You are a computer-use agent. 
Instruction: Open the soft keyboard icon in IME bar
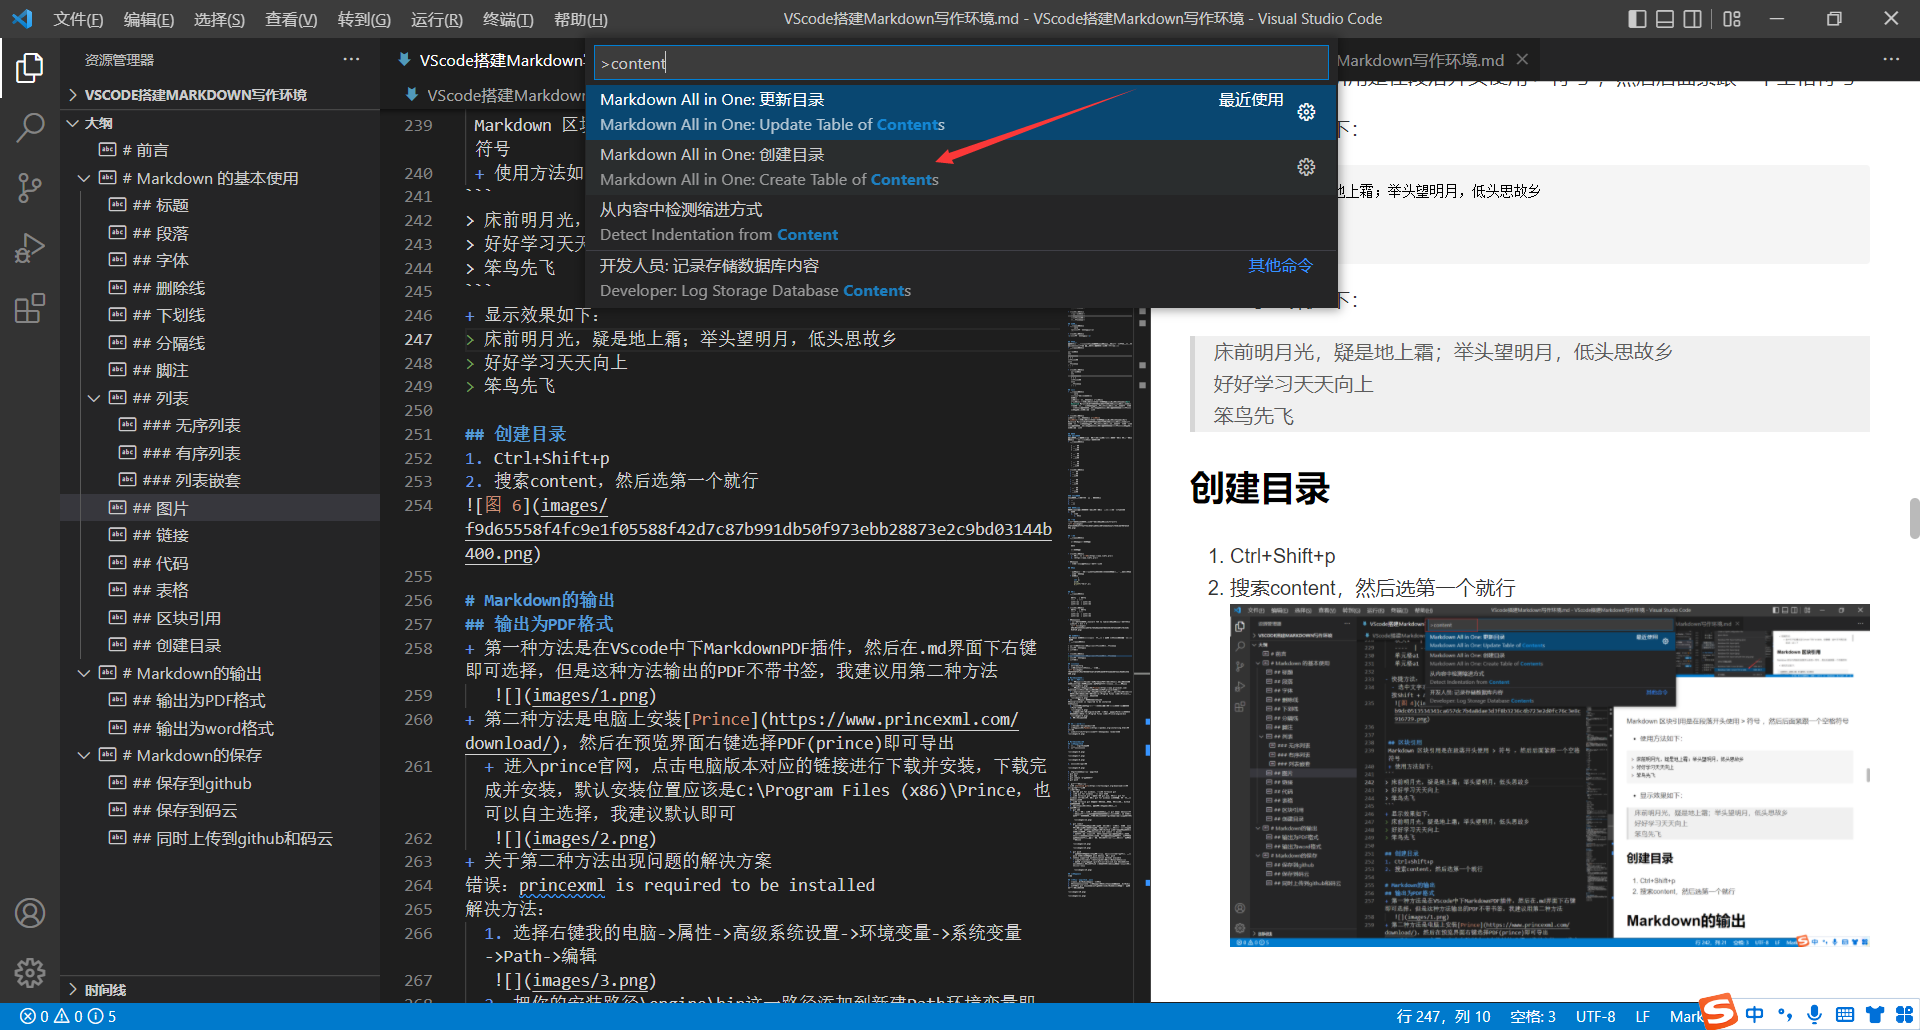1845,1015
